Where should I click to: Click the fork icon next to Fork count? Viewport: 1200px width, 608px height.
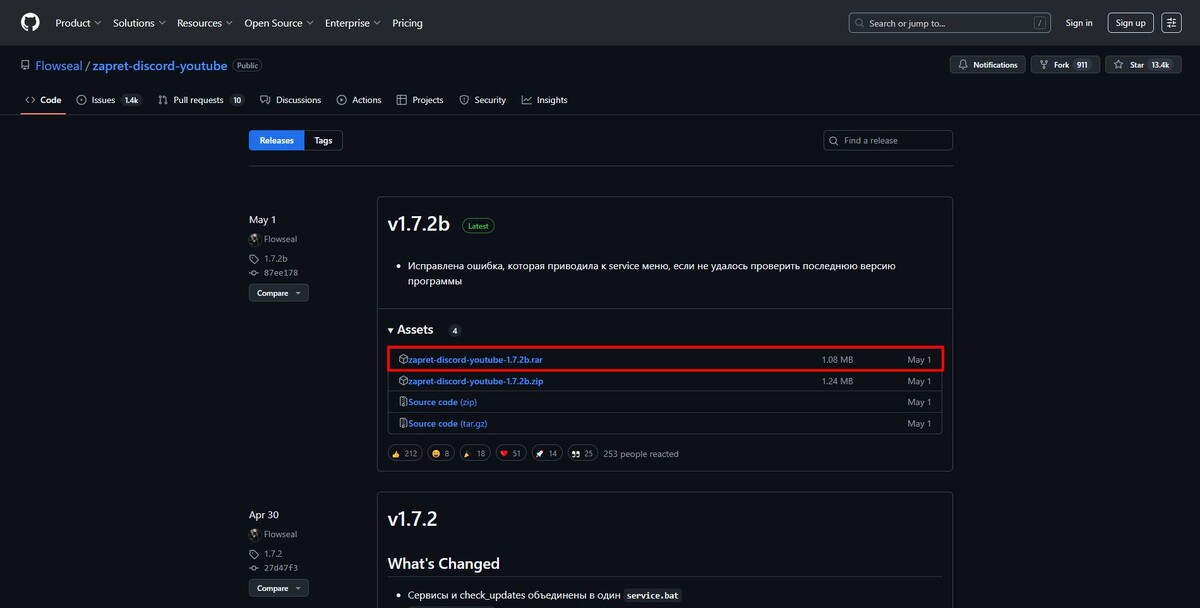1045,64
